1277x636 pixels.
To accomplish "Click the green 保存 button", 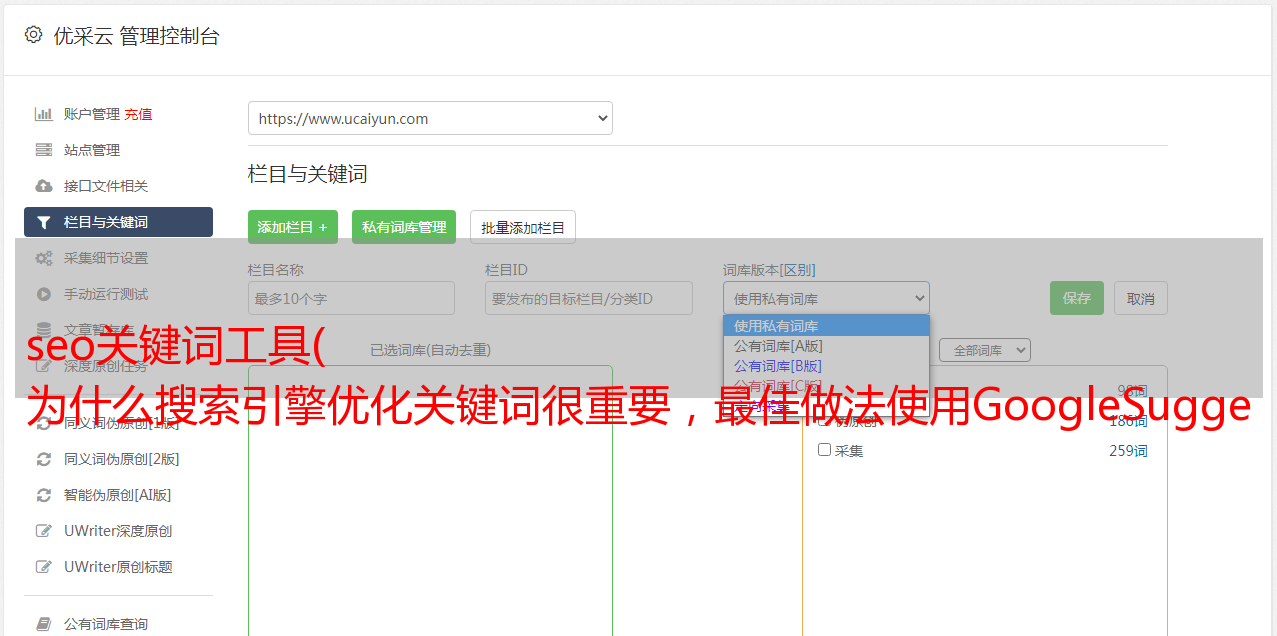I will click(1077, 298).
